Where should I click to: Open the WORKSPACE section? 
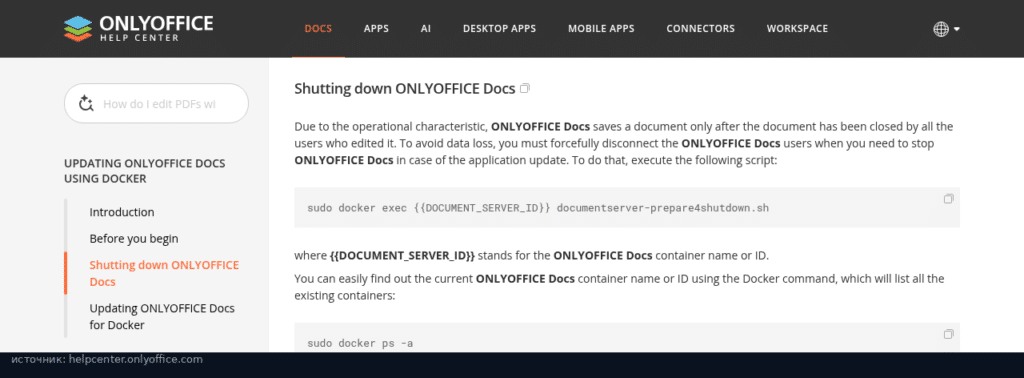click(x=797, y=29)
